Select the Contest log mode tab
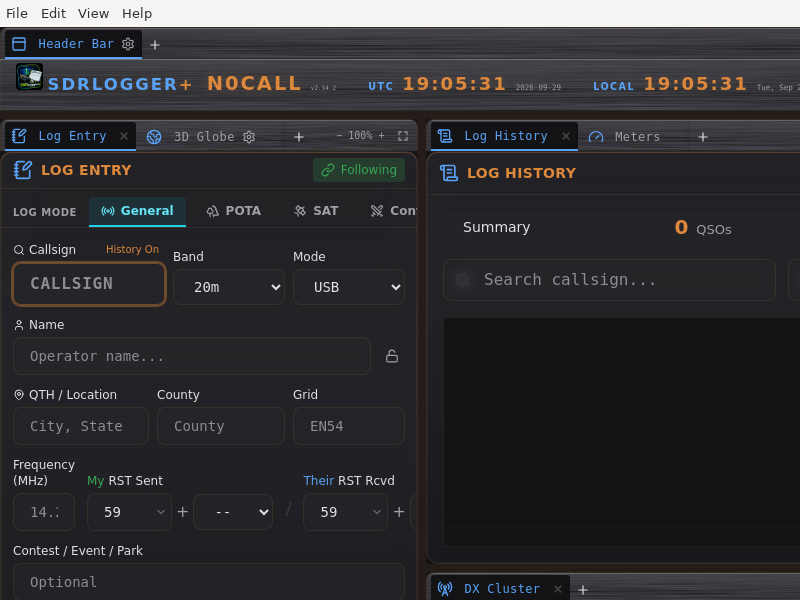800x600 pixels. tap(393, 211)
